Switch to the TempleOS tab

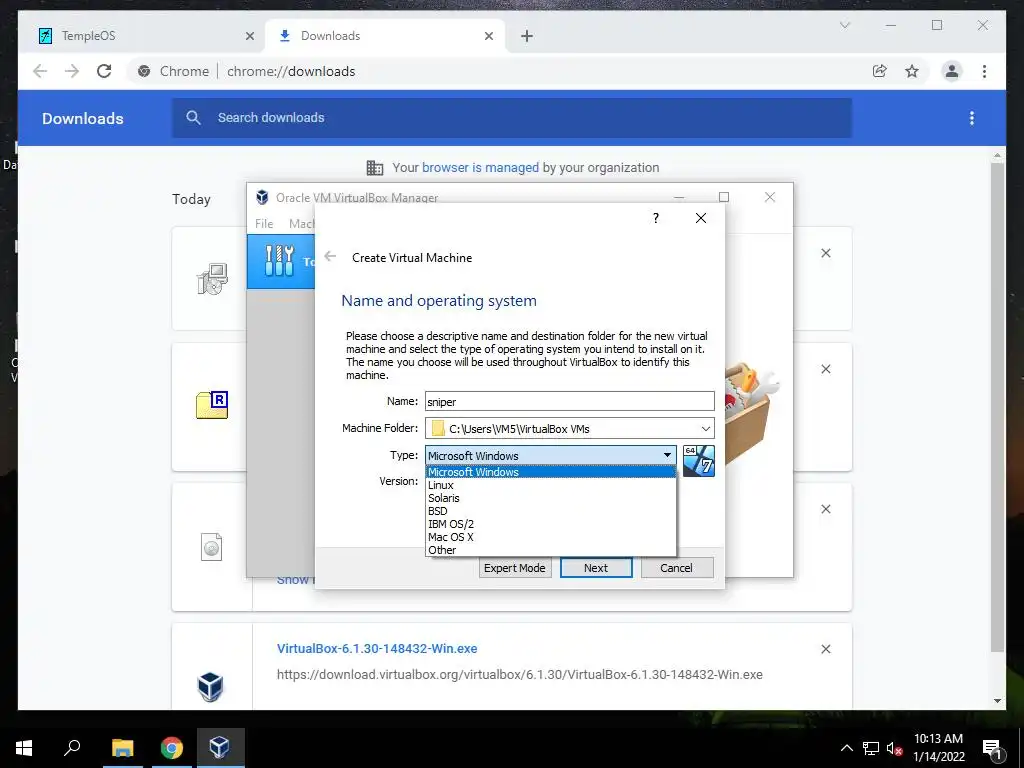coord(141,36)
